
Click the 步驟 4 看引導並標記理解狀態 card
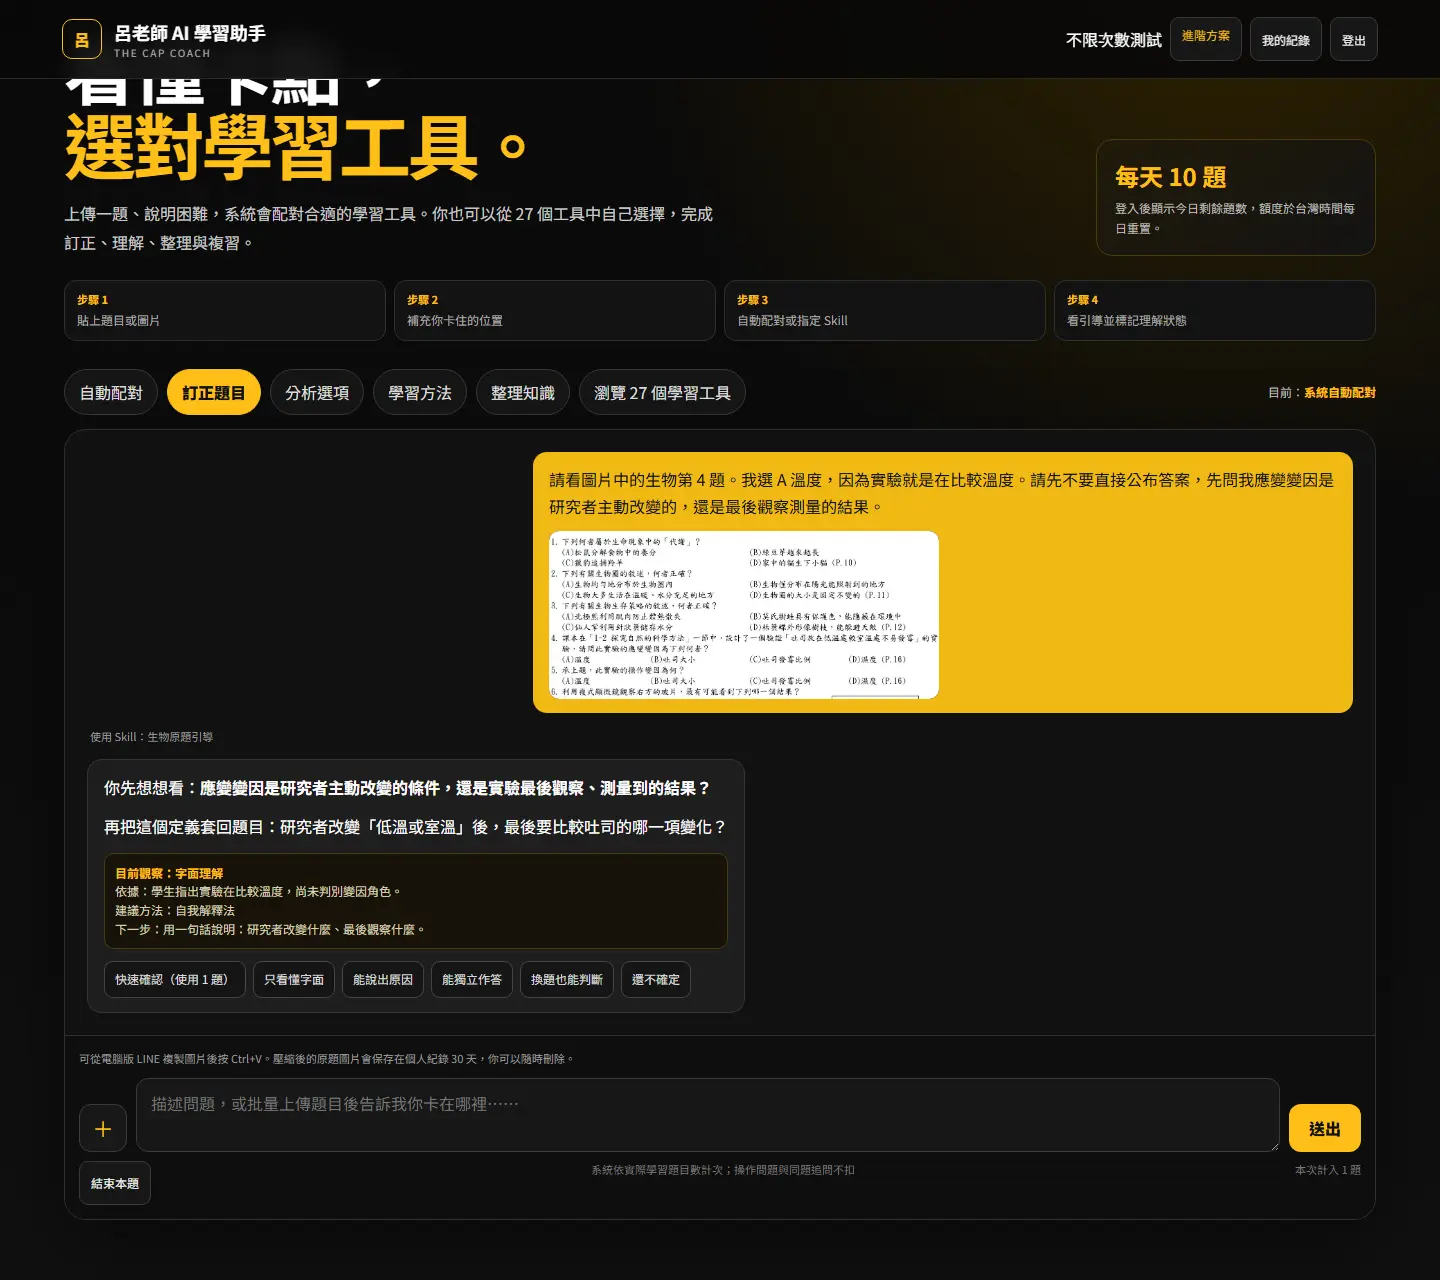1215,311
